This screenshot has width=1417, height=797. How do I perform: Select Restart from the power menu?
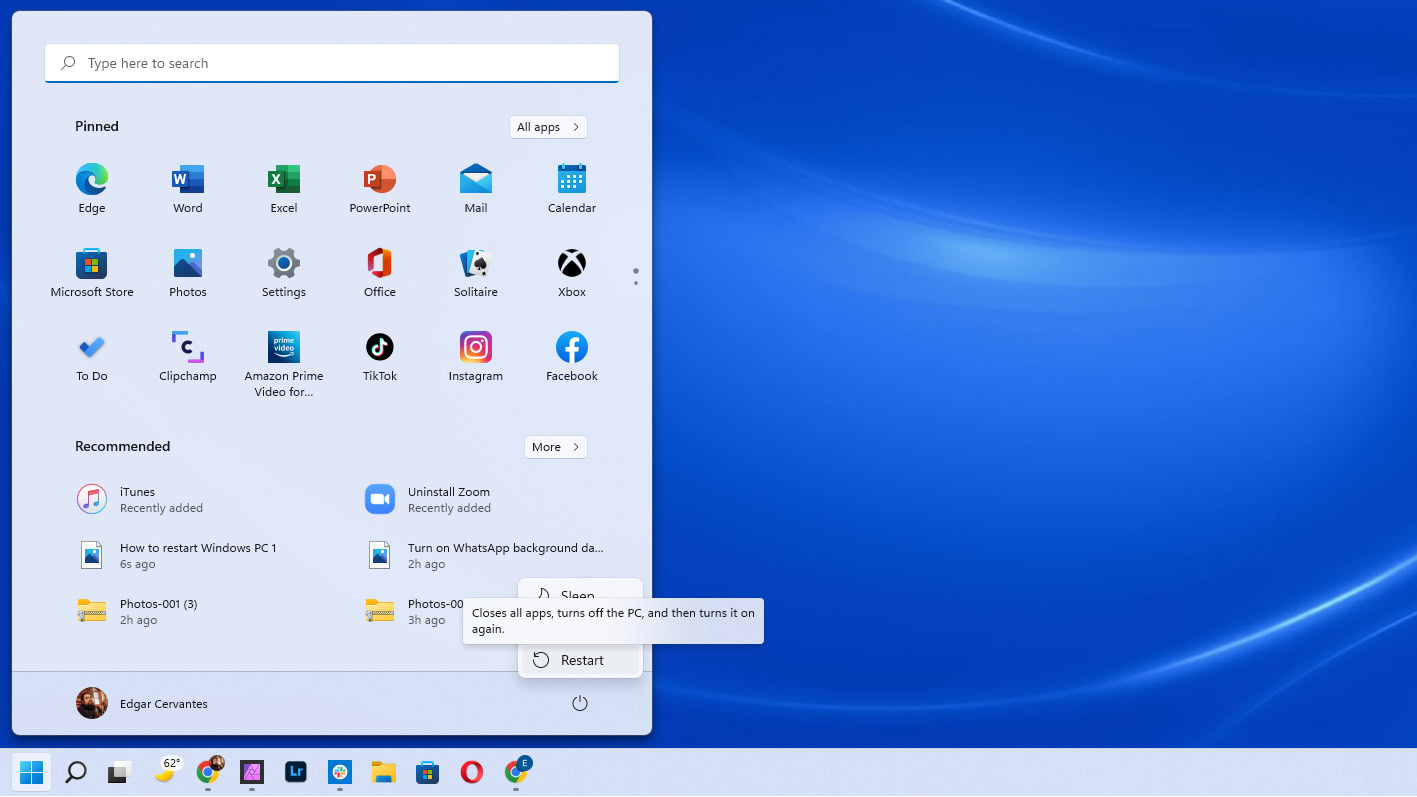tap(581, 660)
